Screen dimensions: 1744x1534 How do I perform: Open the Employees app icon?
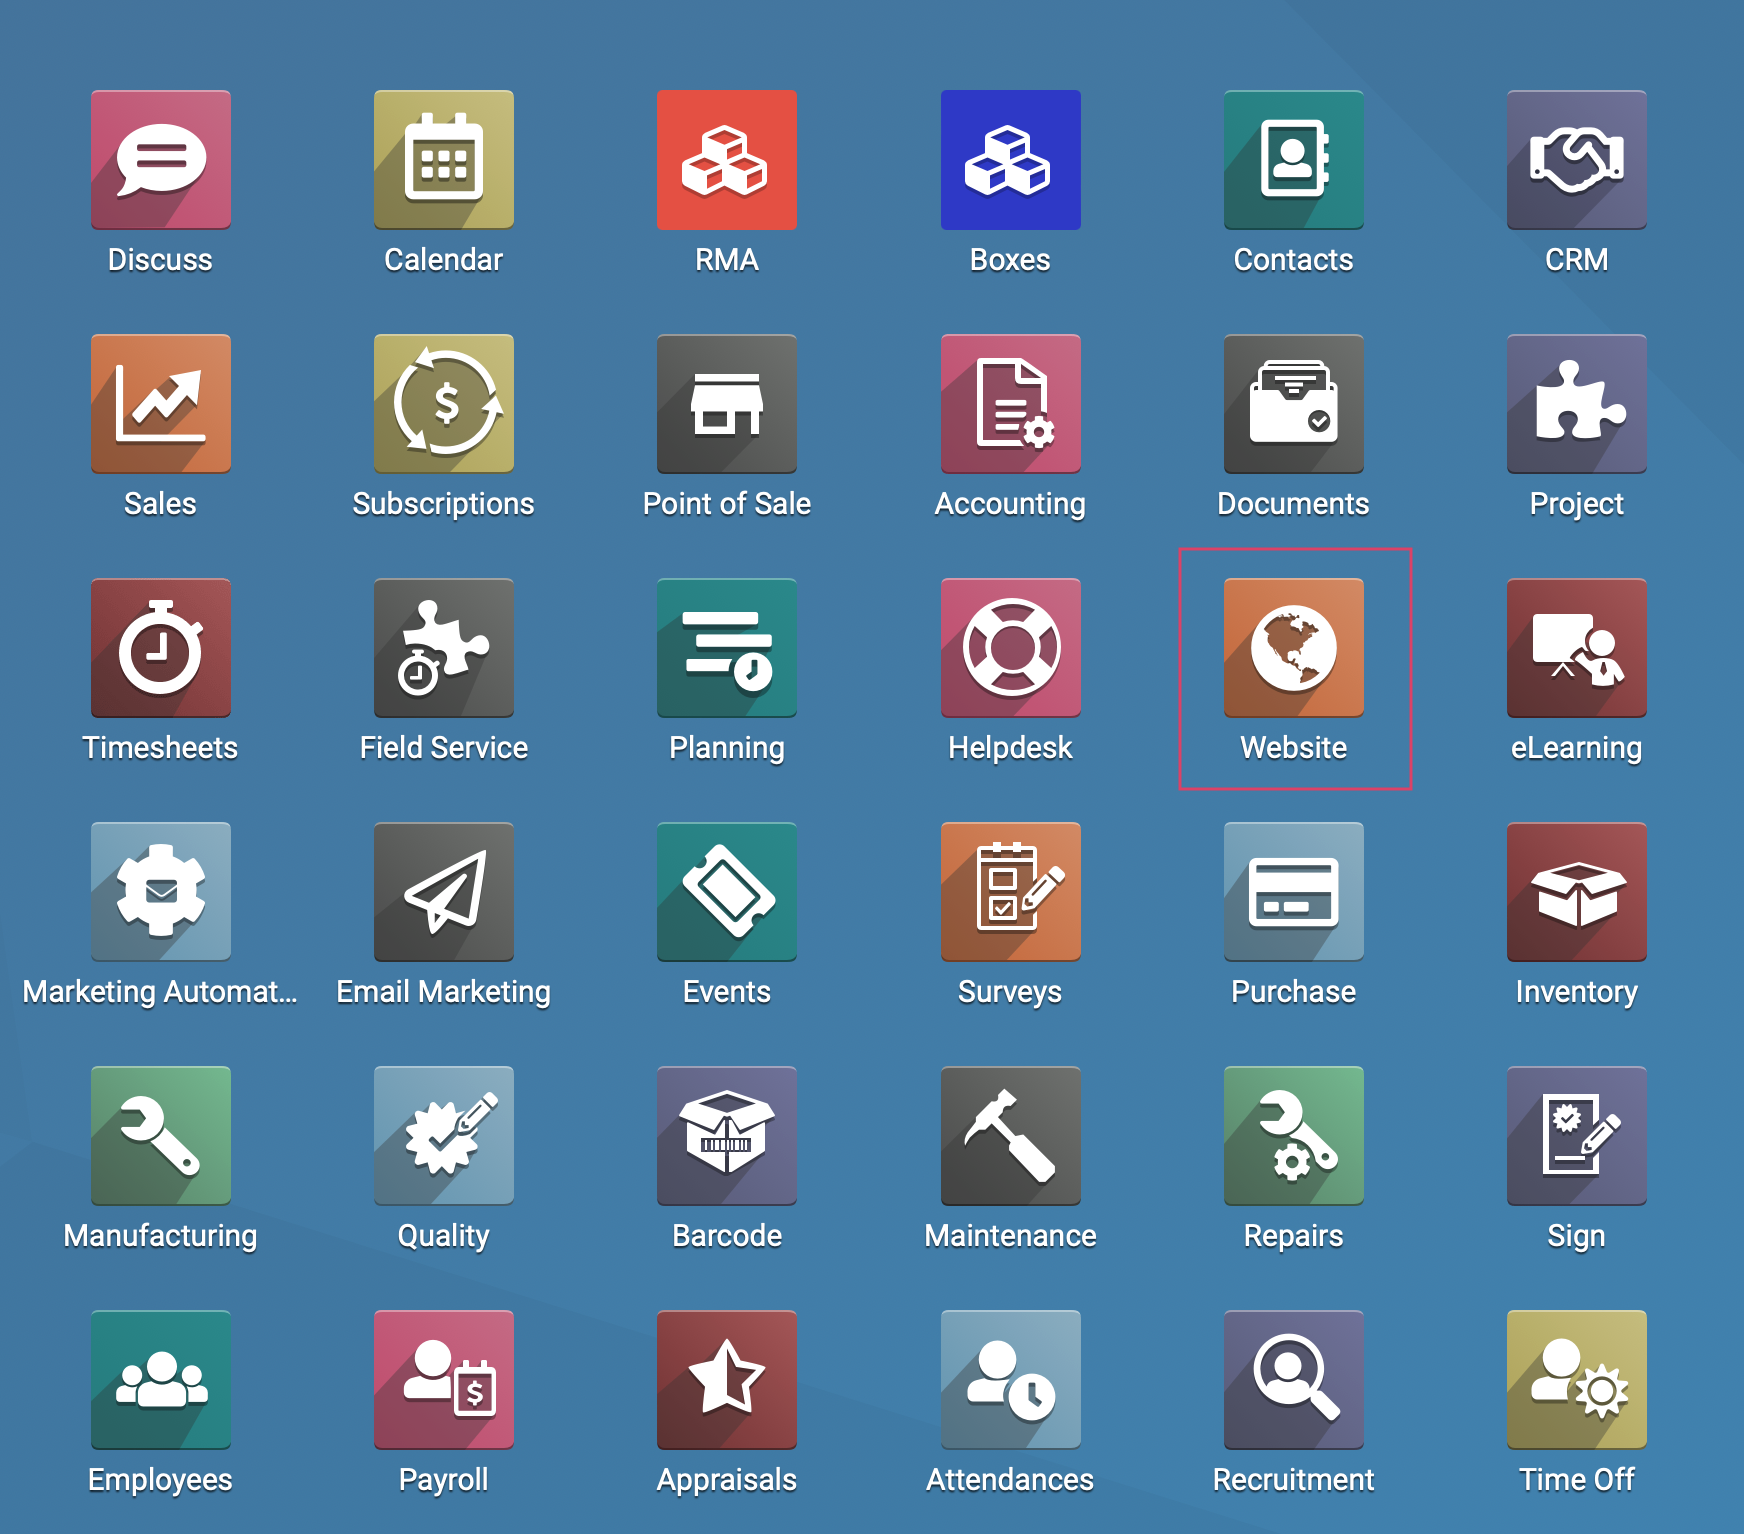click(161, 1380)
